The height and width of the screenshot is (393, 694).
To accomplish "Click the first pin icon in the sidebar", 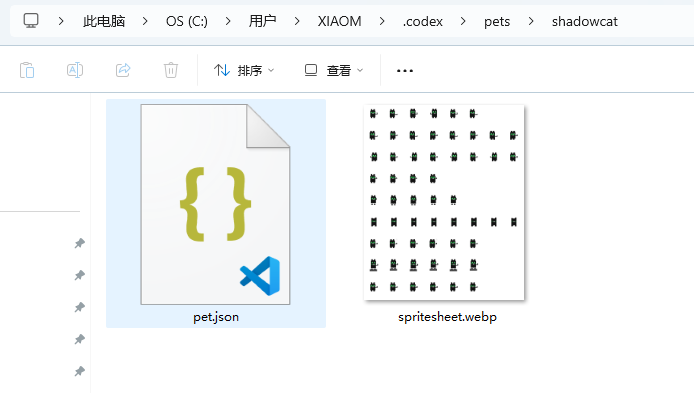I will [x=80, y=243].
